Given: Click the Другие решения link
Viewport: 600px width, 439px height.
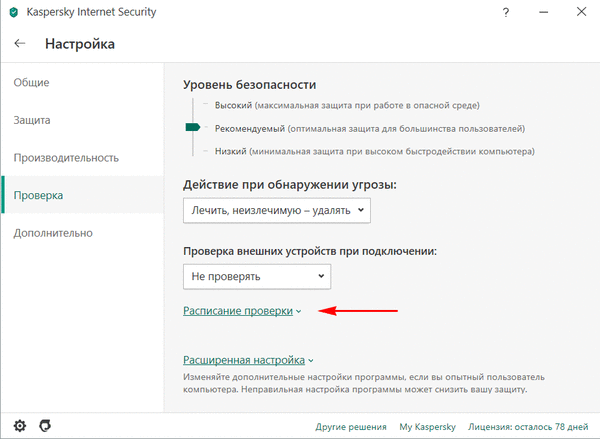Looking at the screenshot, I should point(351,425).
